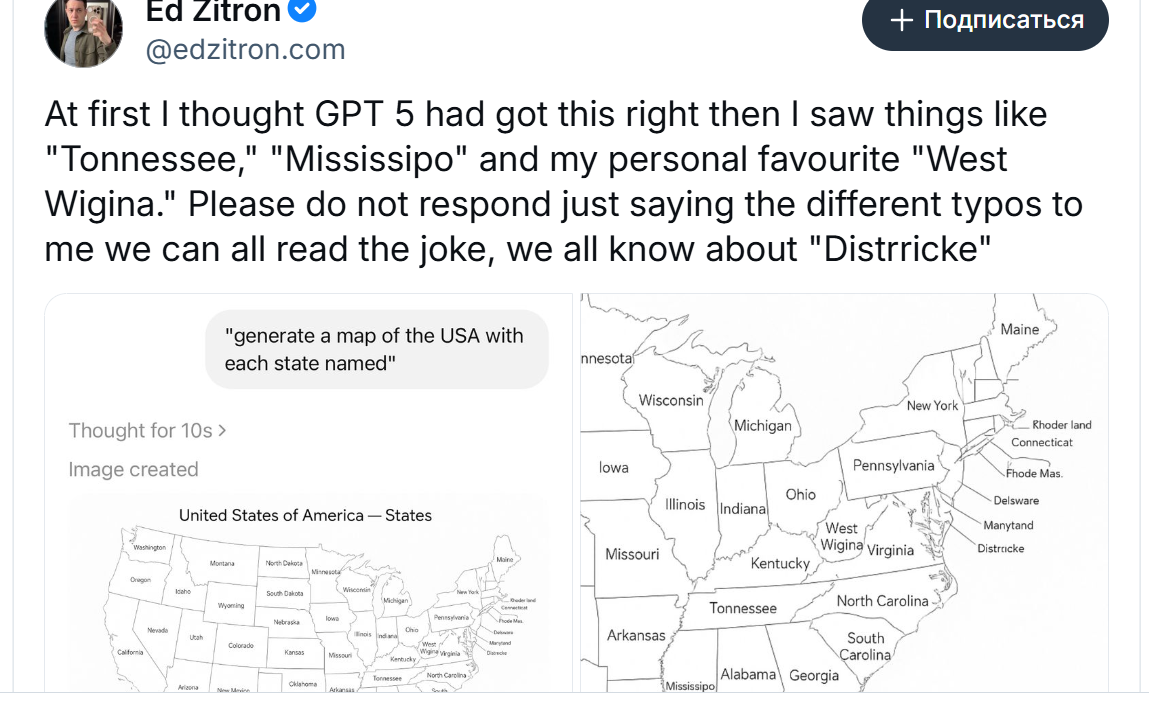1149x703 pixels.
Task: Click the 'Distrricke' label on the map
Action: click(x=1000, y=548)
